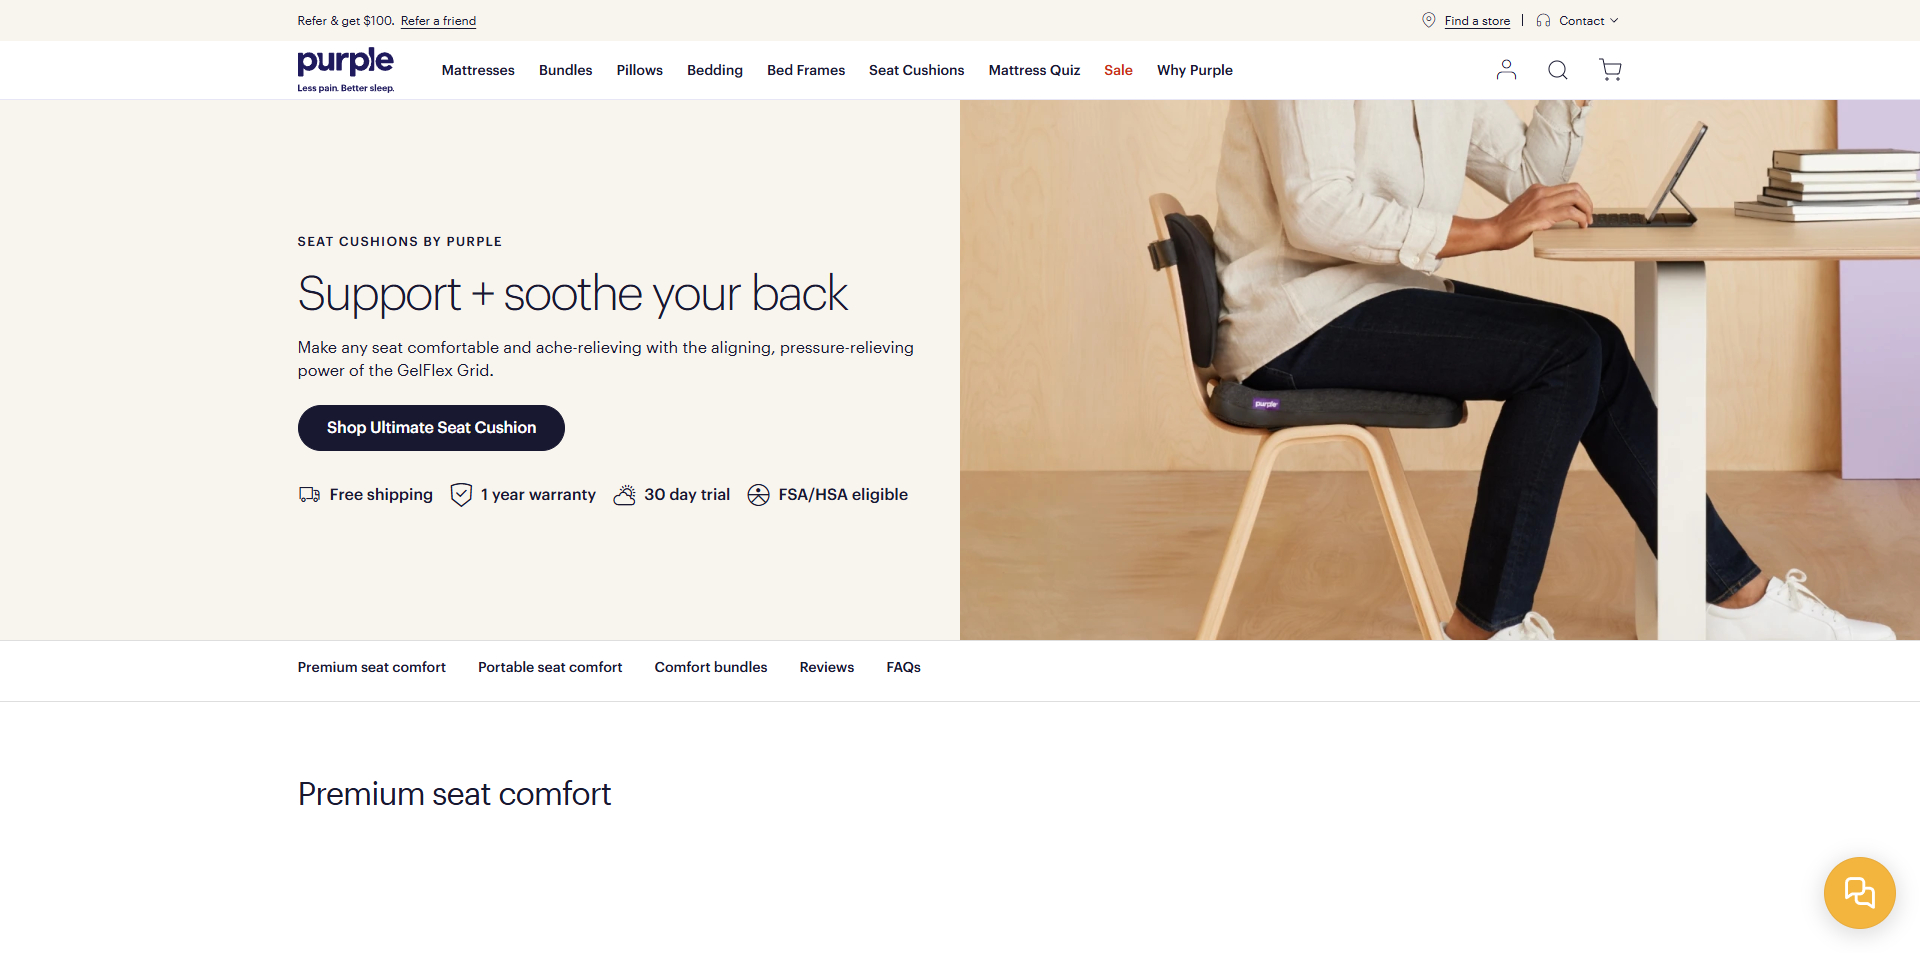
Task: Click the 1 year warranty shield icon
Action: [x=461, y=495]
